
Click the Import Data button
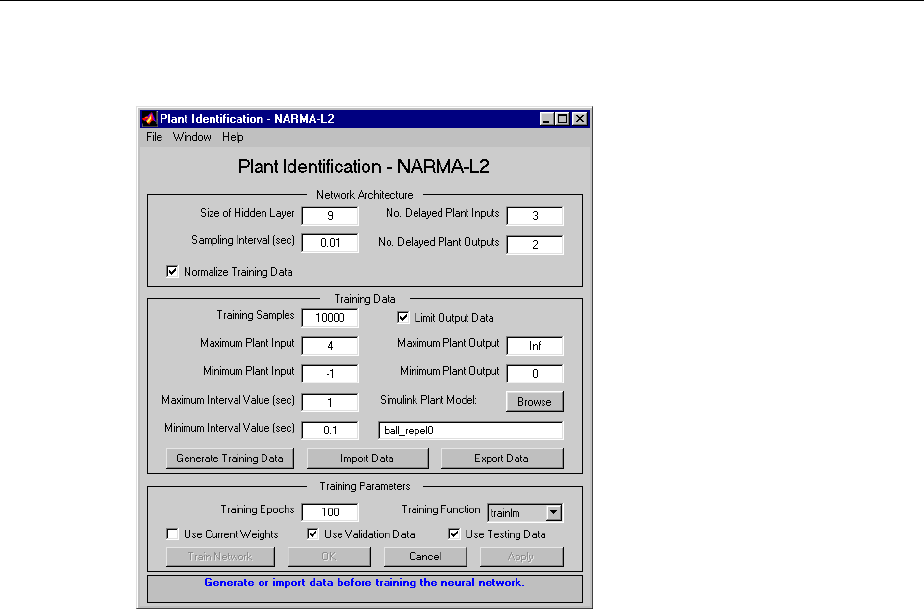367,458
